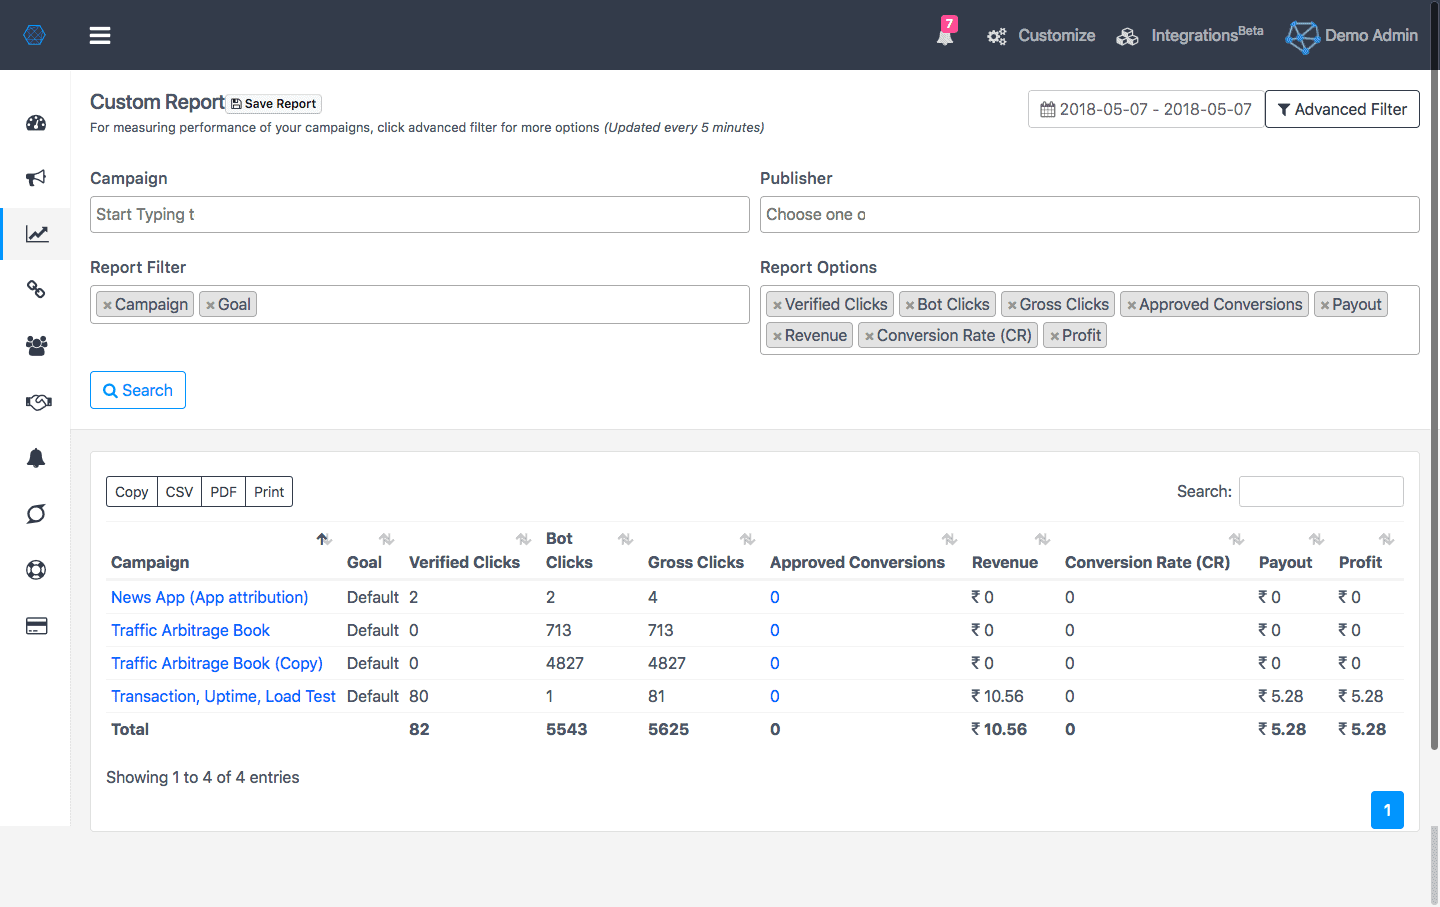Open the links chain sidebar icon

36,290
